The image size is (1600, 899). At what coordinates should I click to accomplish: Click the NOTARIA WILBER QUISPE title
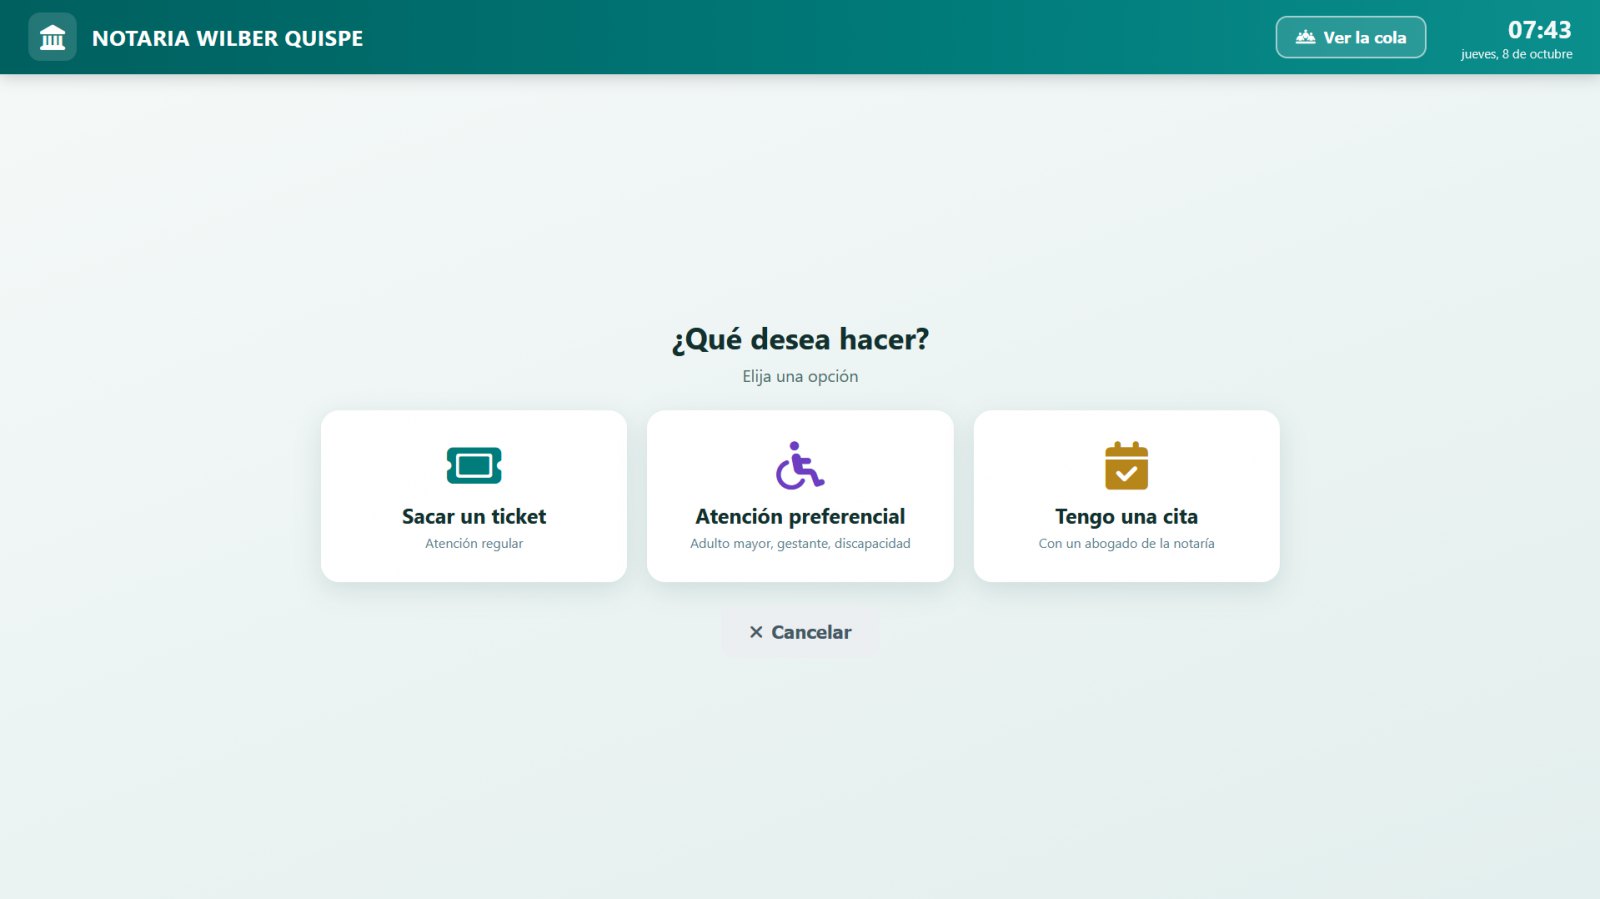point(228,38)
